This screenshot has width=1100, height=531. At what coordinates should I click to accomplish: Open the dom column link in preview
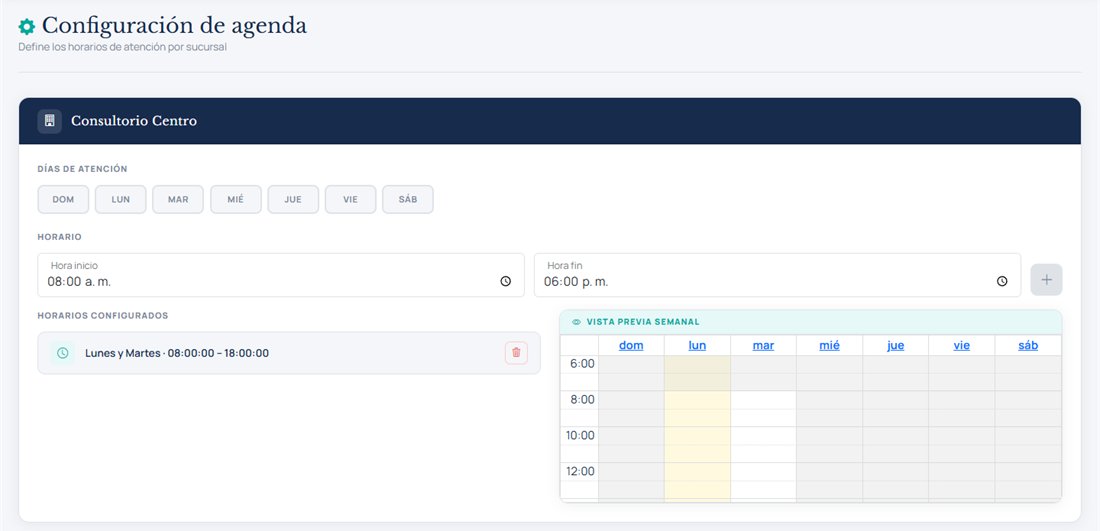631,345
